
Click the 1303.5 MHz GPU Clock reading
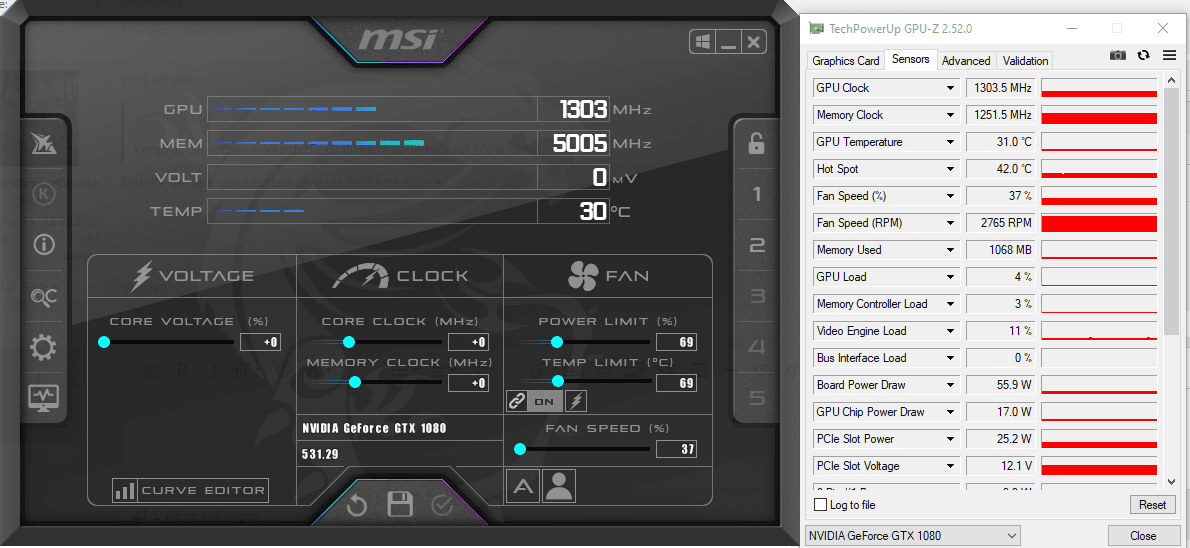click(x=1001, y=88)
